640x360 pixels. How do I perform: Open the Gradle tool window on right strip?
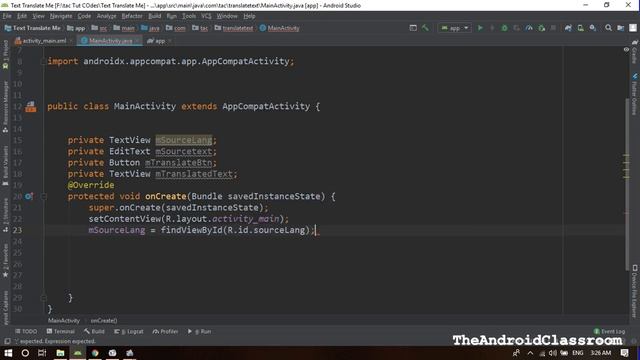(x=635, y=52)
